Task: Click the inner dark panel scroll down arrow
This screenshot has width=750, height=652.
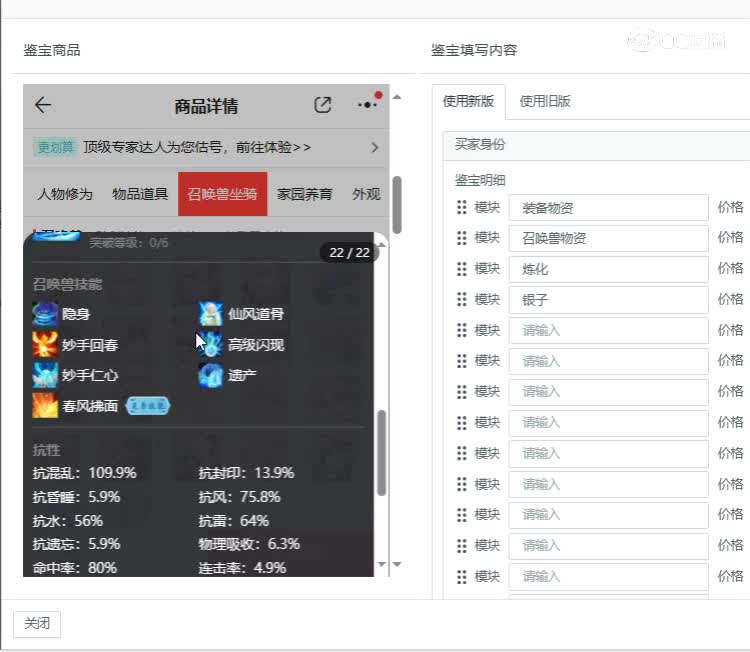Action: 381,564
